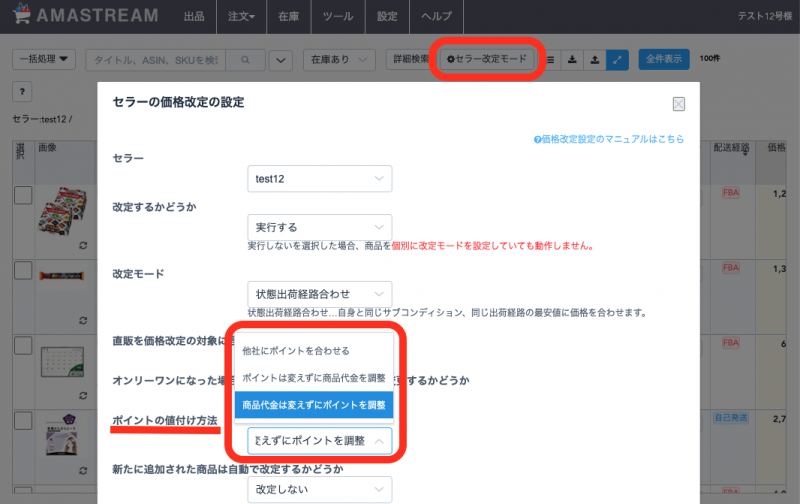Click the テスト12号様 account label
The width and height of the screenshot is (800, 504).
(765, 16)
